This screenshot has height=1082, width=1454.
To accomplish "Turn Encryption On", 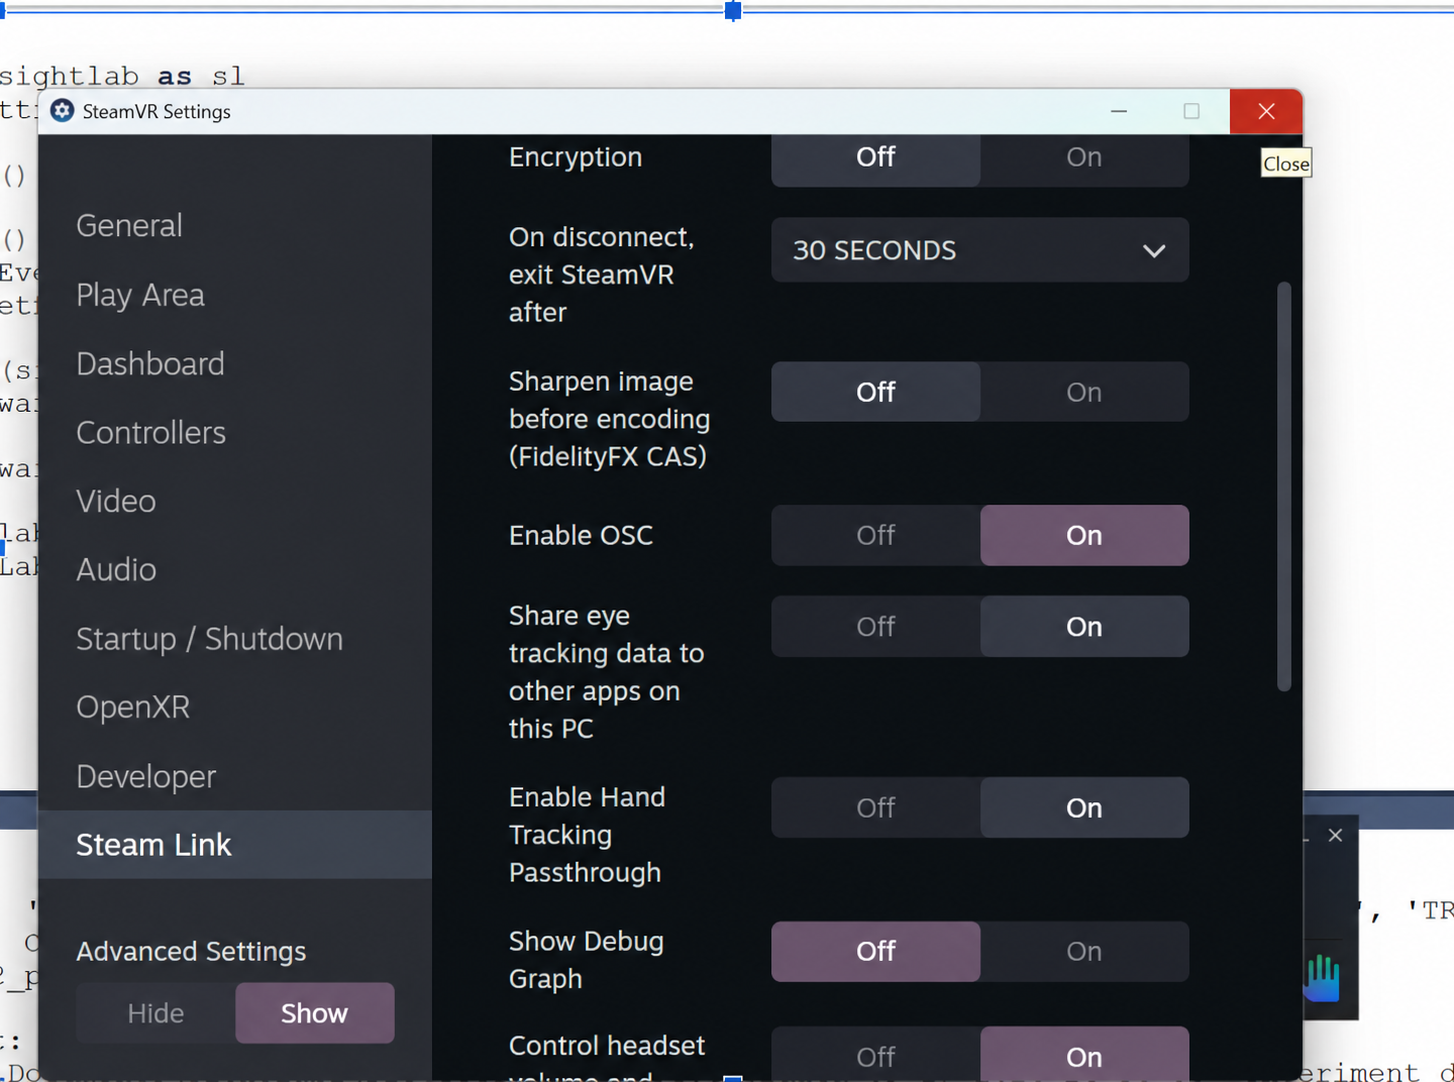I will (x=1084, y=158).
